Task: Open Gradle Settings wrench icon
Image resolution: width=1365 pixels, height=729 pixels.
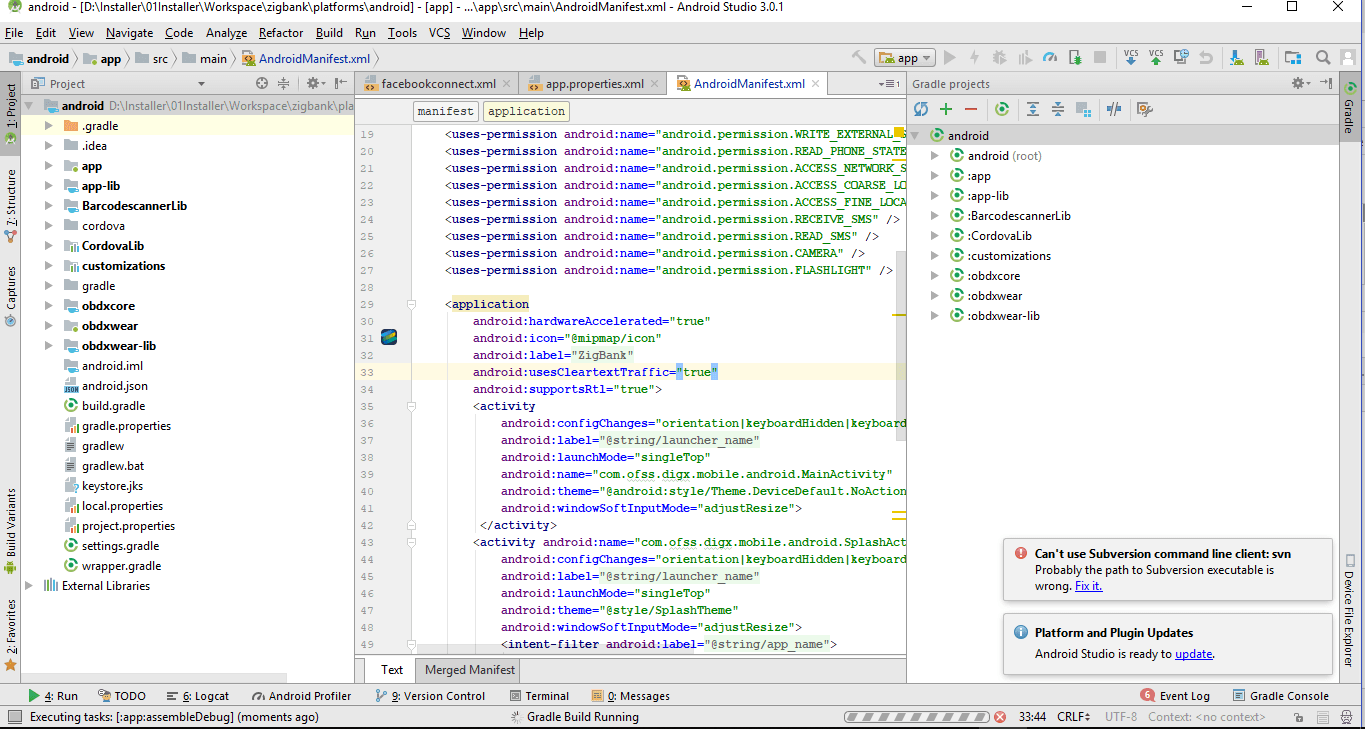Action: pyautogui.click(x=1145, y=109)
